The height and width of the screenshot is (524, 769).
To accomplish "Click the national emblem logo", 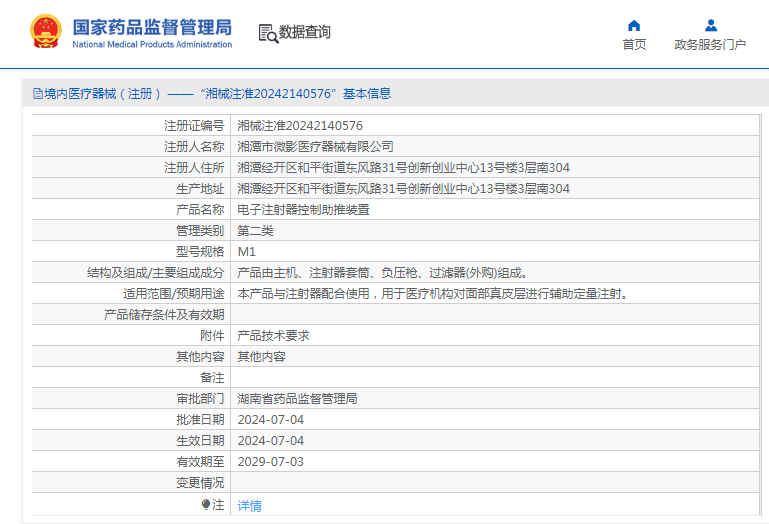I will tap(46, 31).
